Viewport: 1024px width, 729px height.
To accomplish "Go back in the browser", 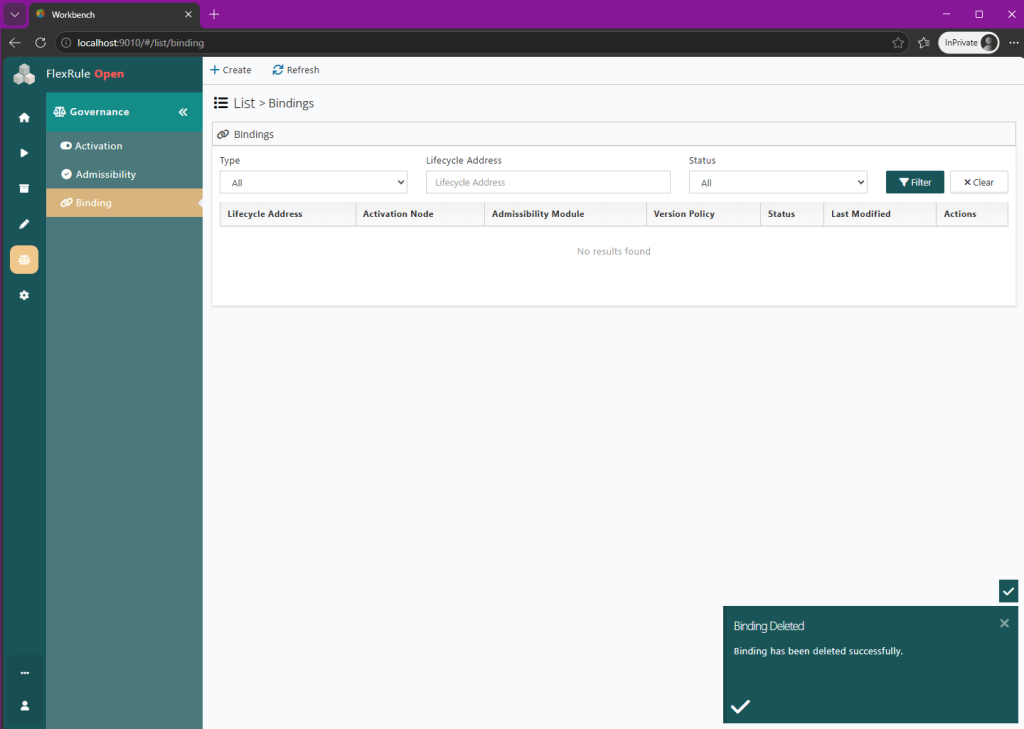I will [15, 42].
